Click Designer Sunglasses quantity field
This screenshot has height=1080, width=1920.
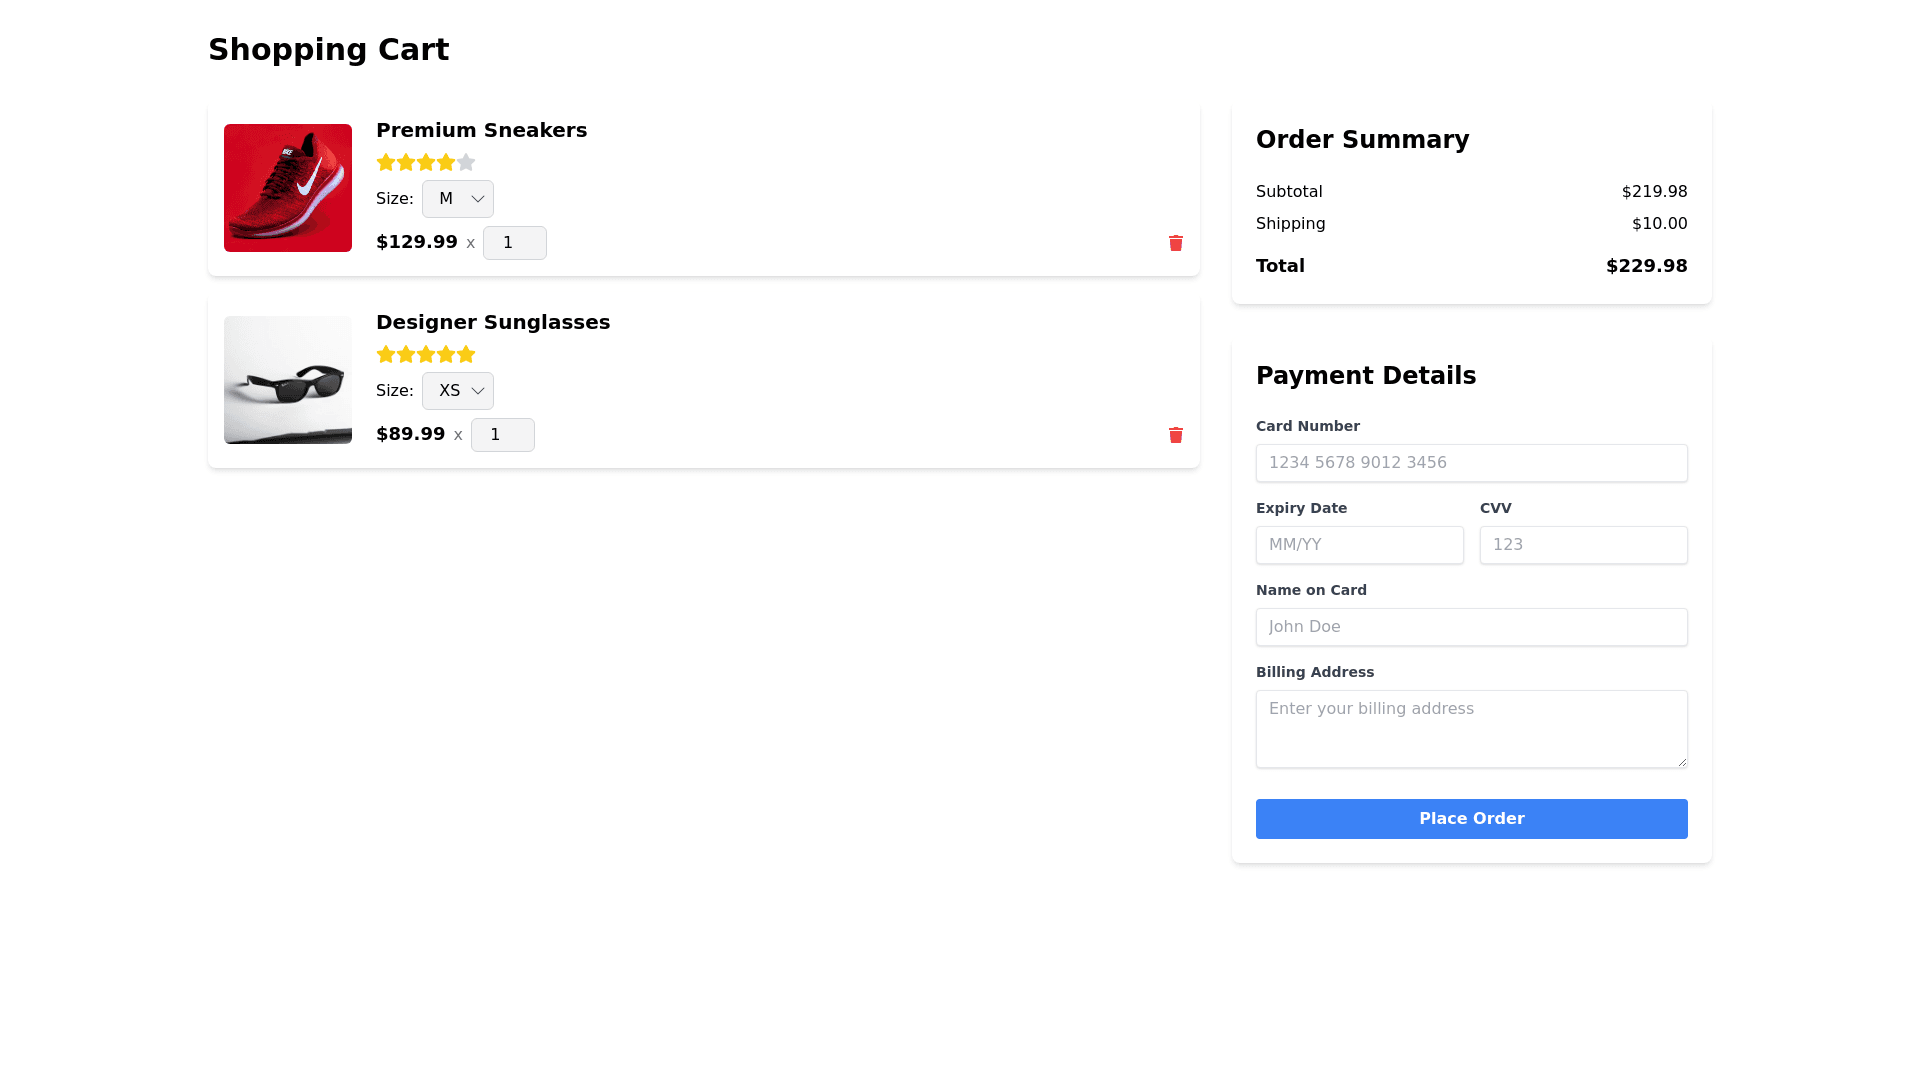click(502, 435)
